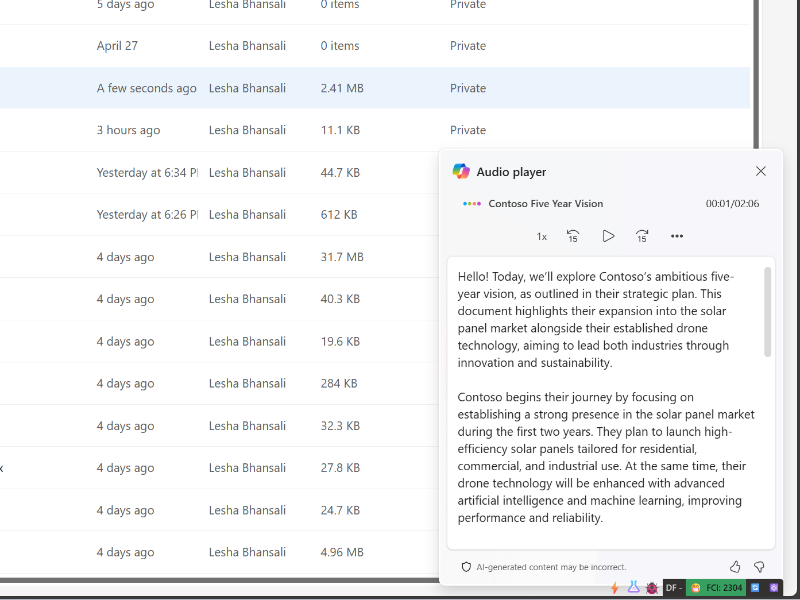The width and height of the screenshot is (800, 600).
Task: Click the blue refresh icon in bottom bar
Action: coord(755,588)
